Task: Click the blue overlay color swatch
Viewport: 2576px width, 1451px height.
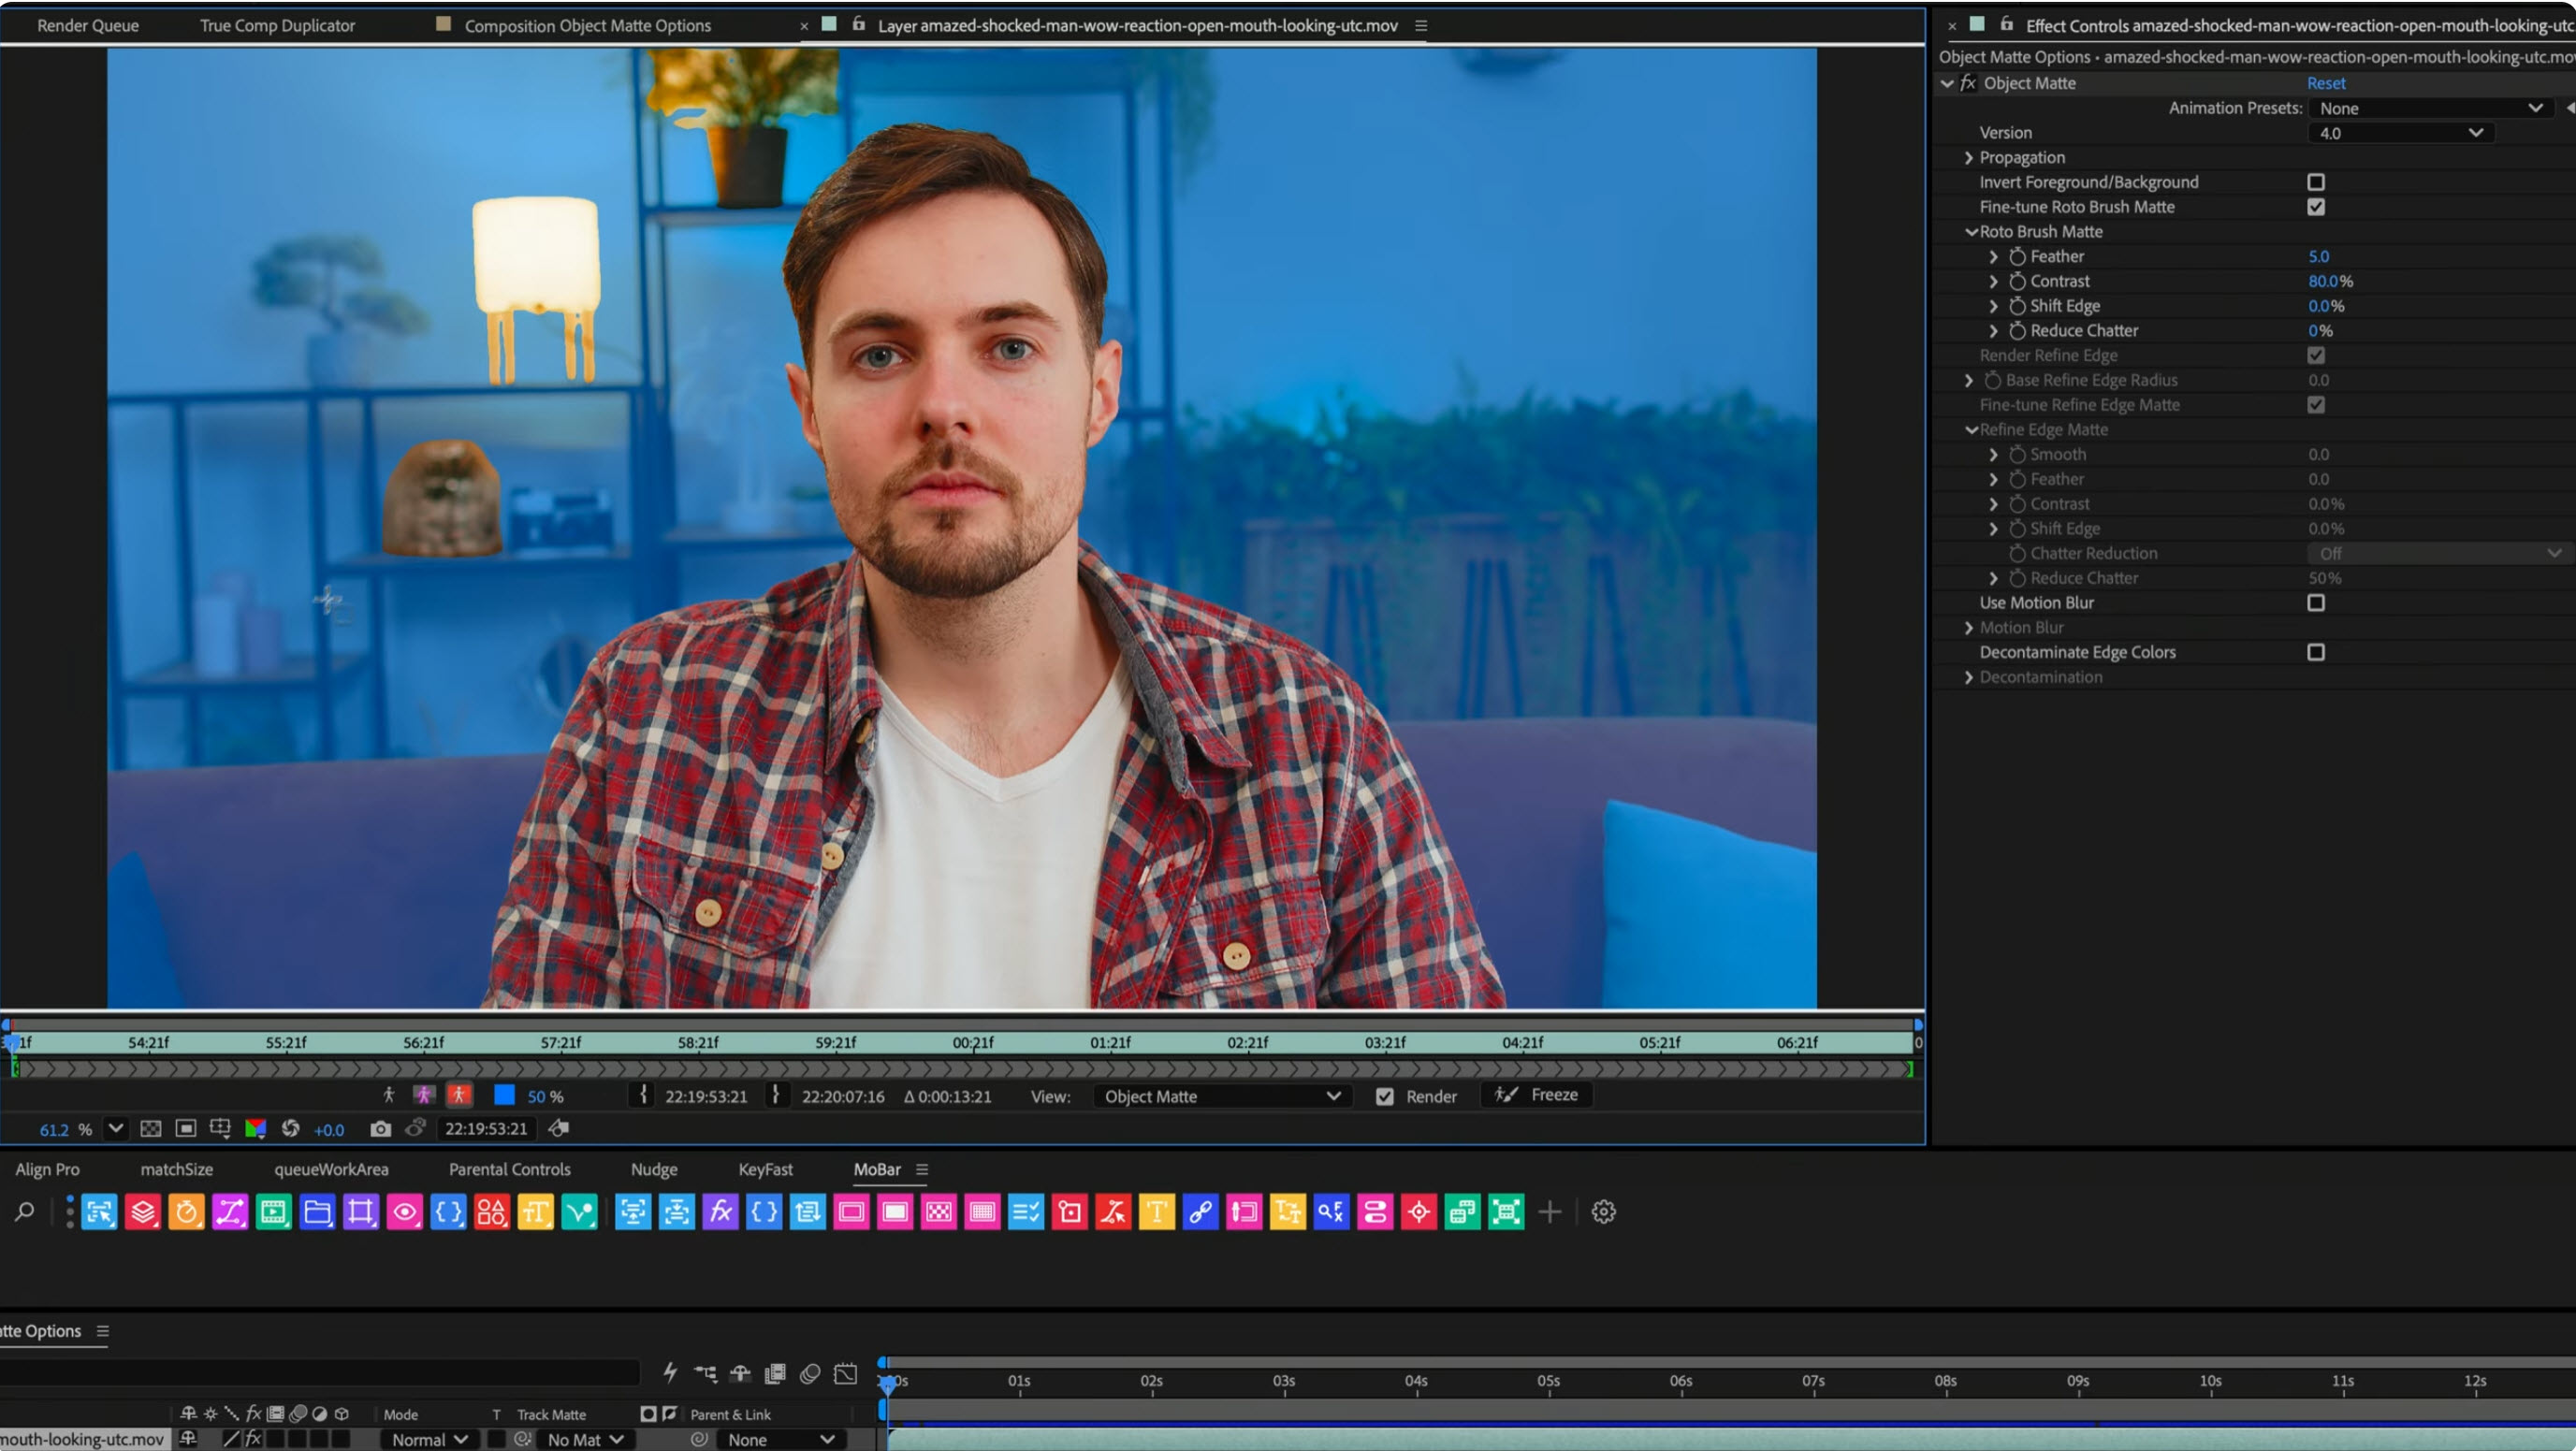Action: point(504,1096)
